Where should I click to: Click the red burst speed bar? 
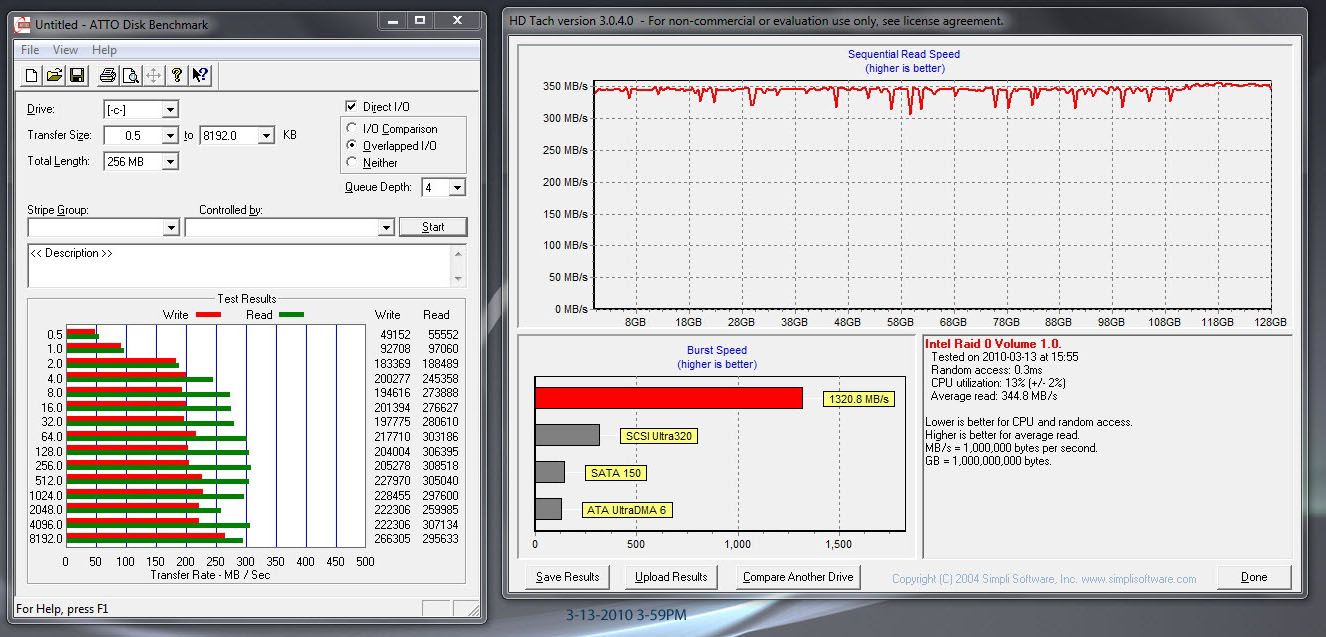(x=668, y=398)
